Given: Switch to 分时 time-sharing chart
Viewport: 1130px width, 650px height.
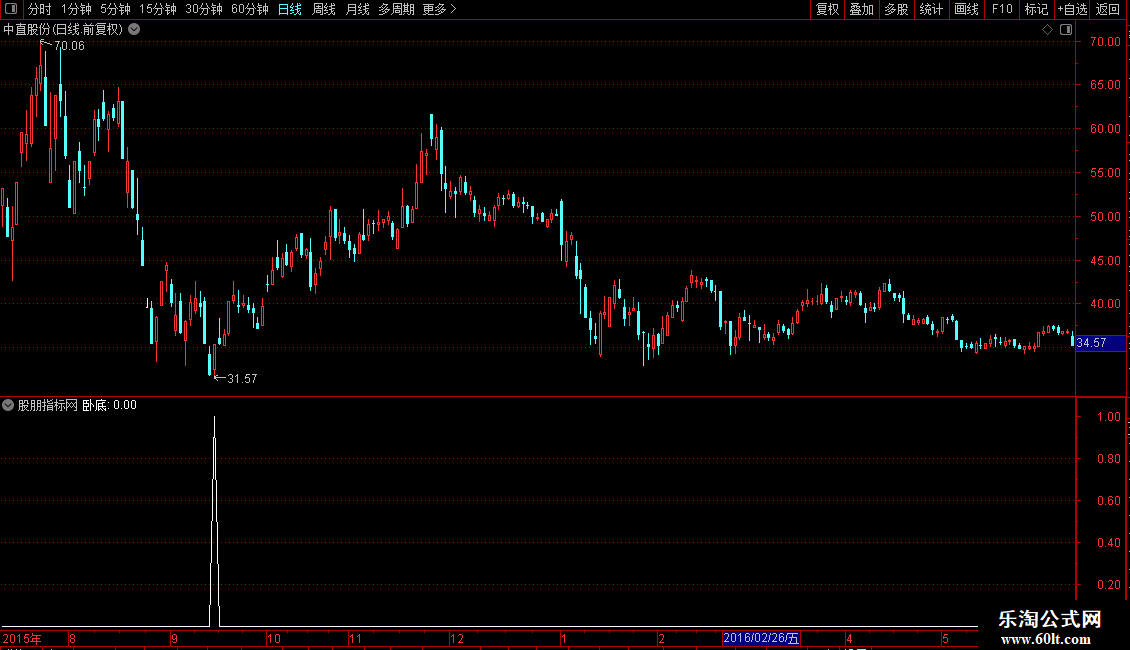Looking at the screenshot, I should (40, 9).
